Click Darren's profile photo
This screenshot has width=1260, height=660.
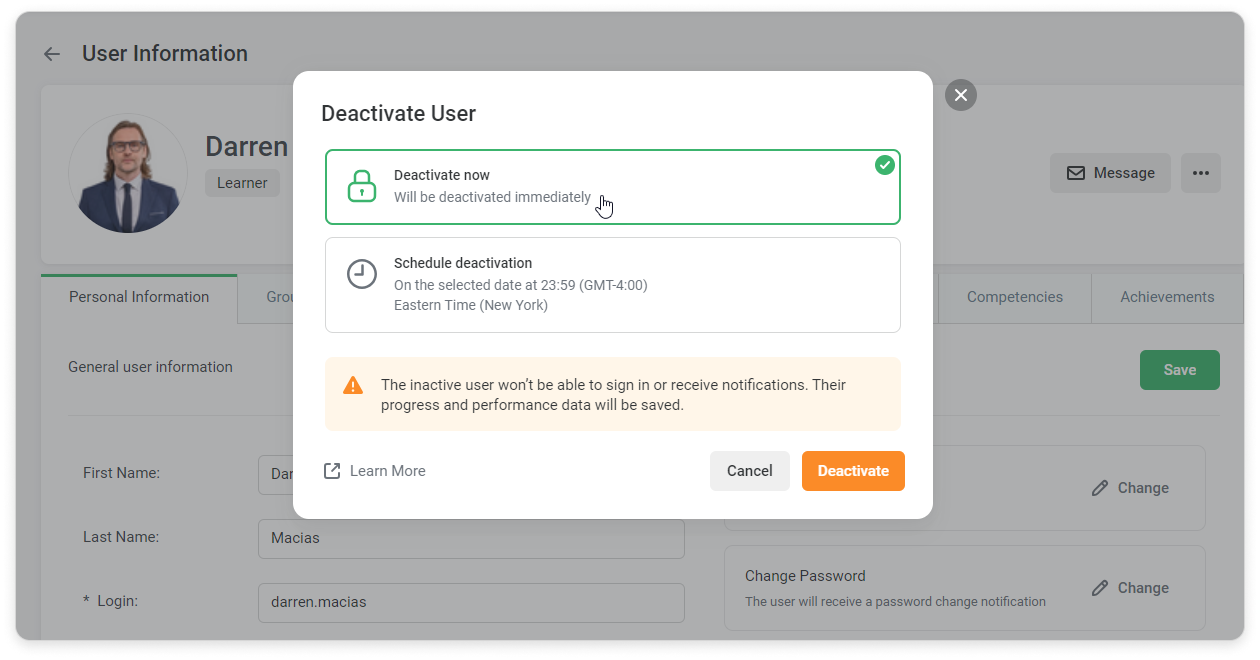click(x=128, y=173)
